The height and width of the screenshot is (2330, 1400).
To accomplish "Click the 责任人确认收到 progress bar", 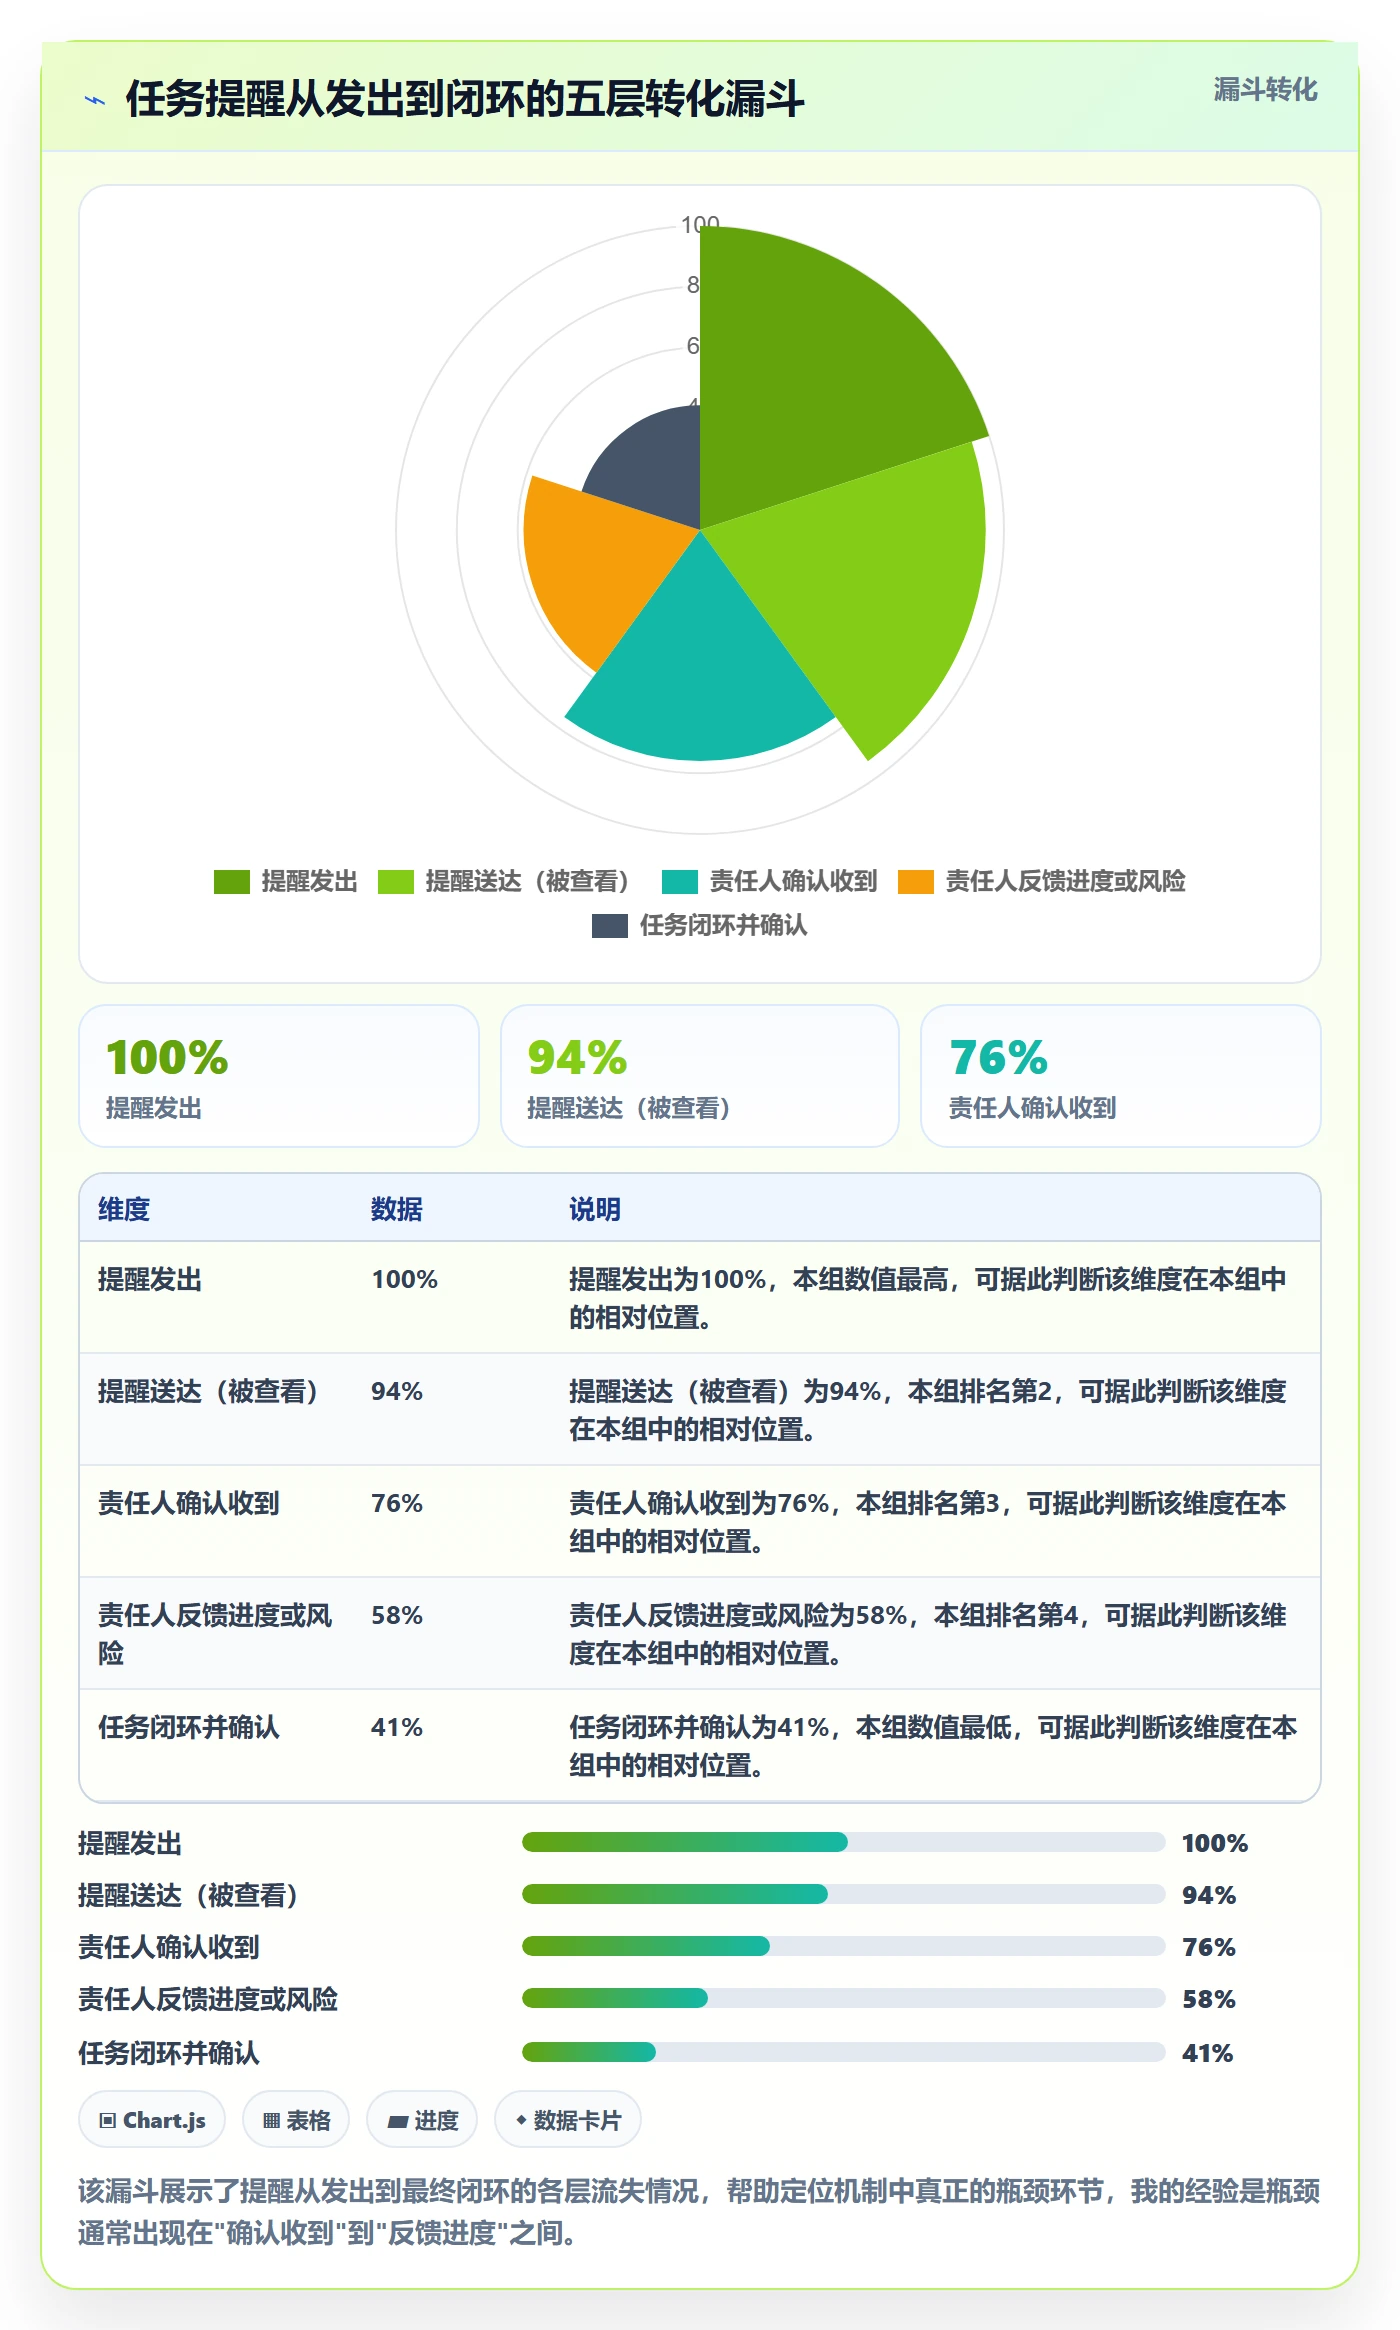I will (x=844, y=1946).
